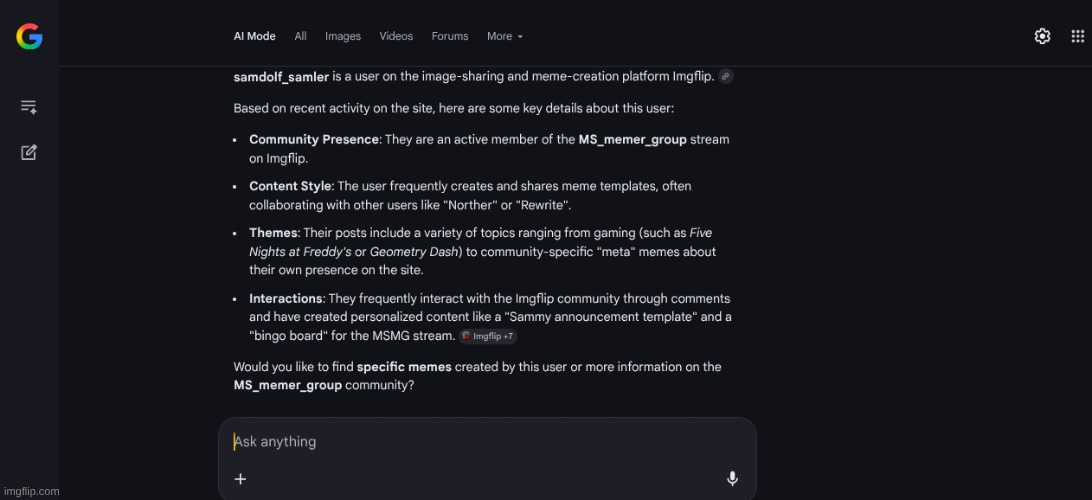Click the Google logo icon

pyautogui.click(x=29, y=37)
